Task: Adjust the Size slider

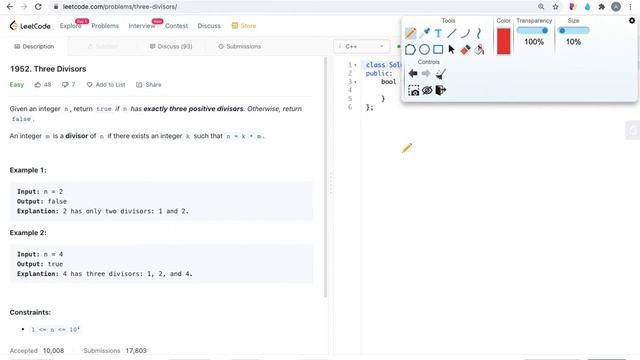Action: [x=573, y=31]
